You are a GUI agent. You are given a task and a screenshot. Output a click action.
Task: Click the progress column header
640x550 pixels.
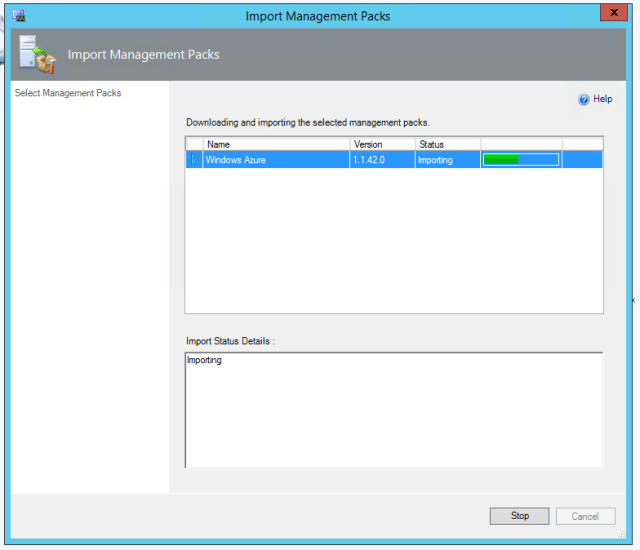pyautogui.click(x=520, y=144)
